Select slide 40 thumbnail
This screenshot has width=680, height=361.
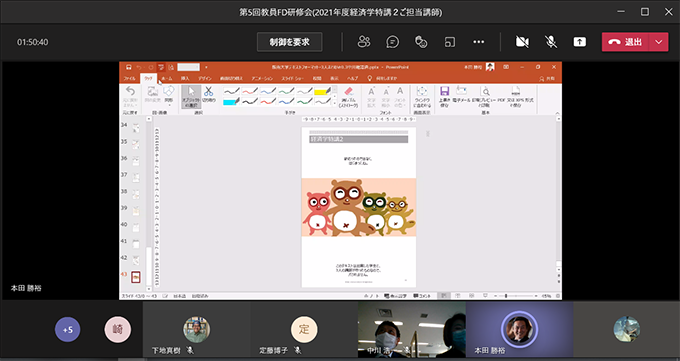point(136,227)
